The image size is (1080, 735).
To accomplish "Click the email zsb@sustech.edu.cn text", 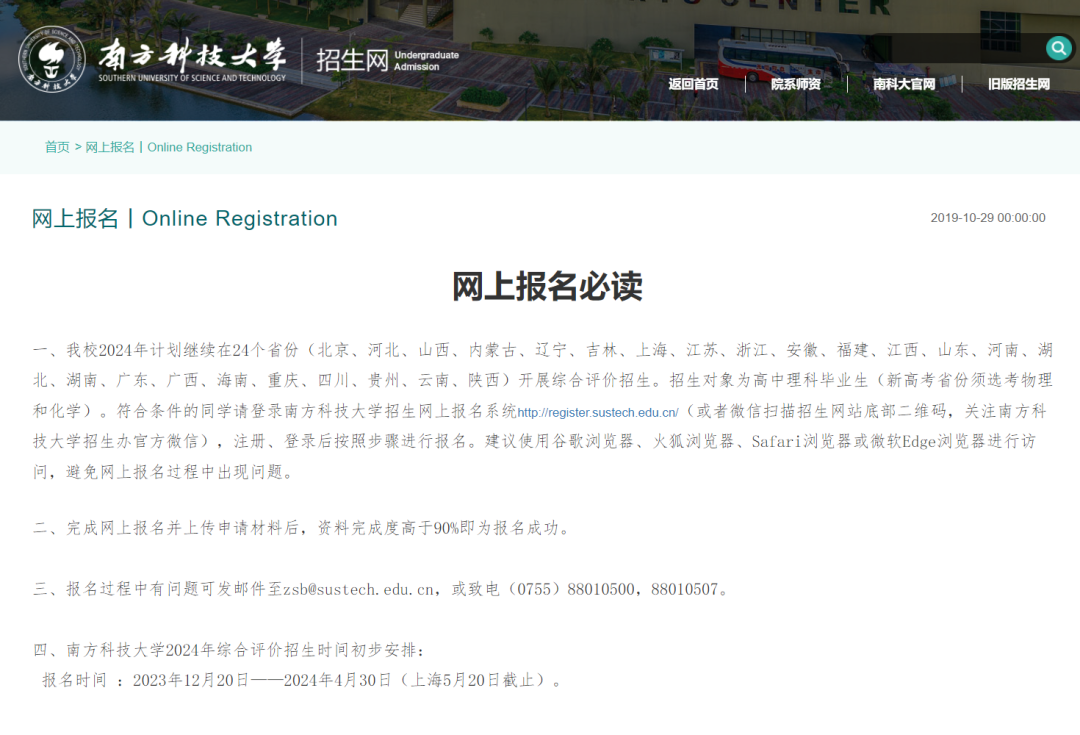I will (359, 590).
